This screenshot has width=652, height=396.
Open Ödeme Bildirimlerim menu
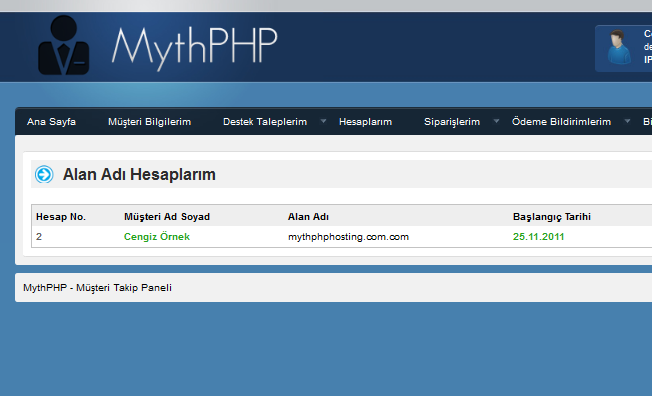tap(561, 122)
